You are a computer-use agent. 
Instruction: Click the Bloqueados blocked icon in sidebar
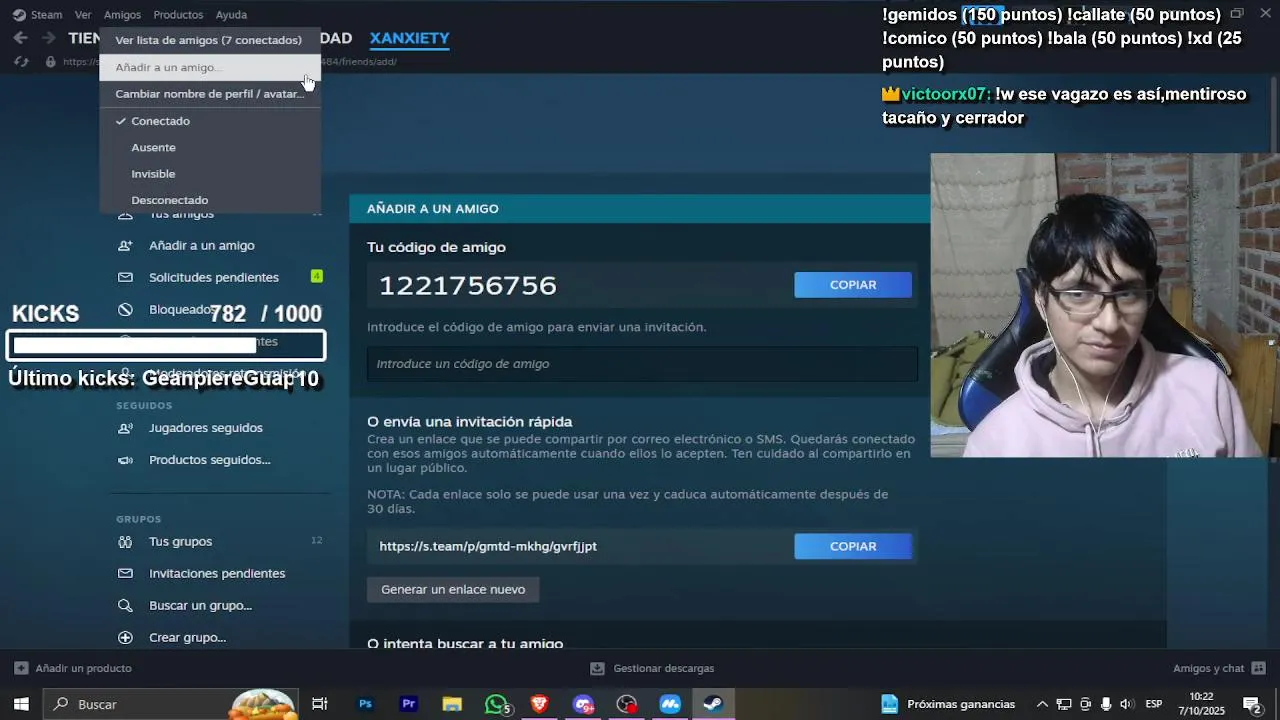[125, 309]
